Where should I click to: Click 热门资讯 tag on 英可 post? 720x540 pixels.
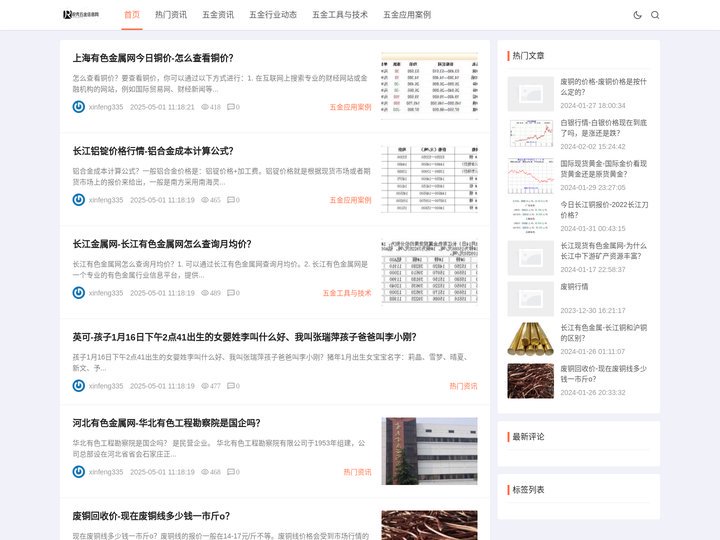(x=463, y=386)
